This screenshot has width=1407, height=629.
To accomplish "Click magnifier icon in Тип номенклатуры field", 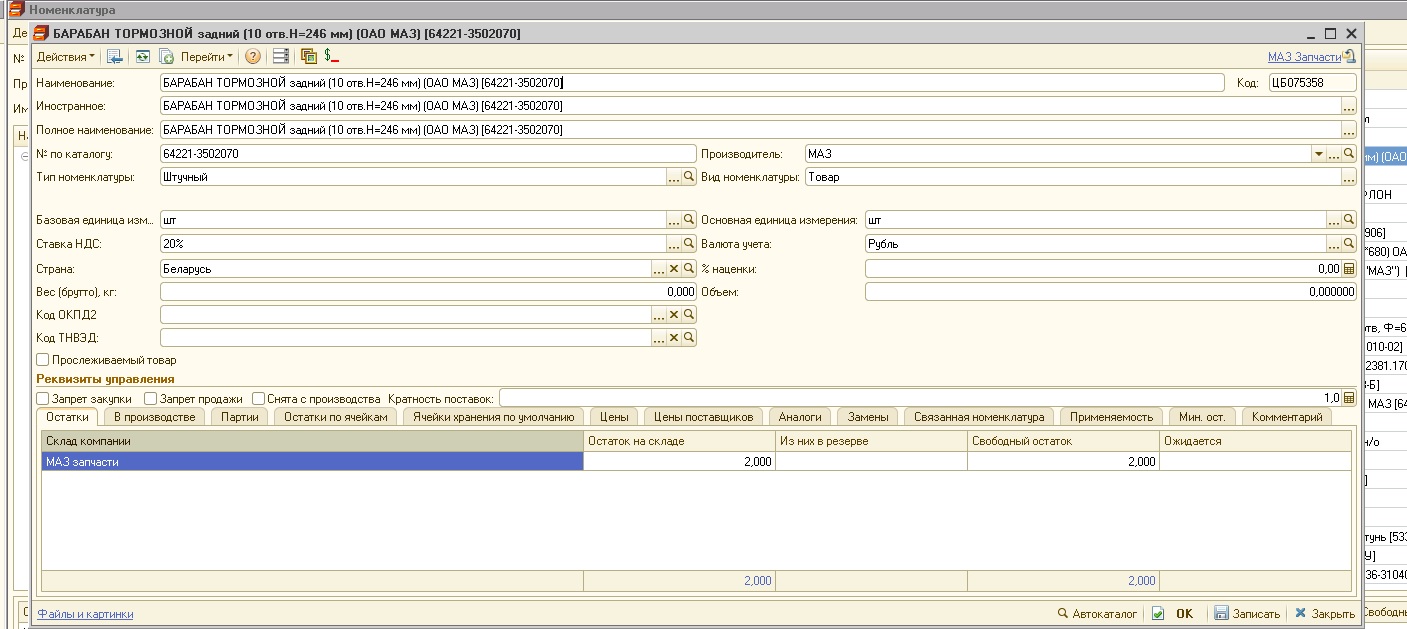I will [689, 177].
